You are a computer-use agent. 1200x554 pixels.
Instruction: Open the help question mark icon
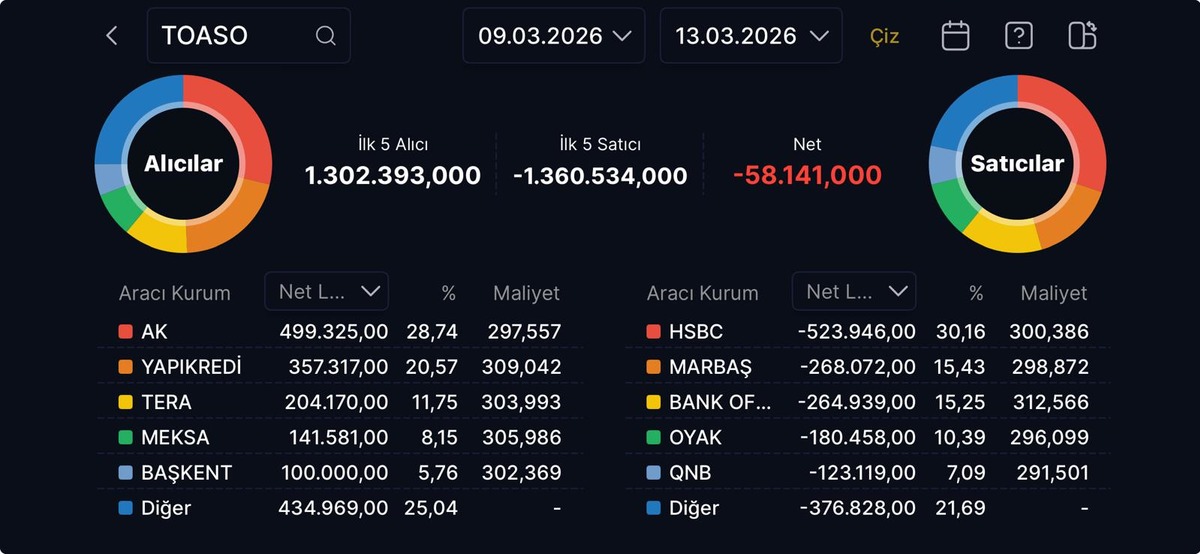click(x=1018, y=36)
